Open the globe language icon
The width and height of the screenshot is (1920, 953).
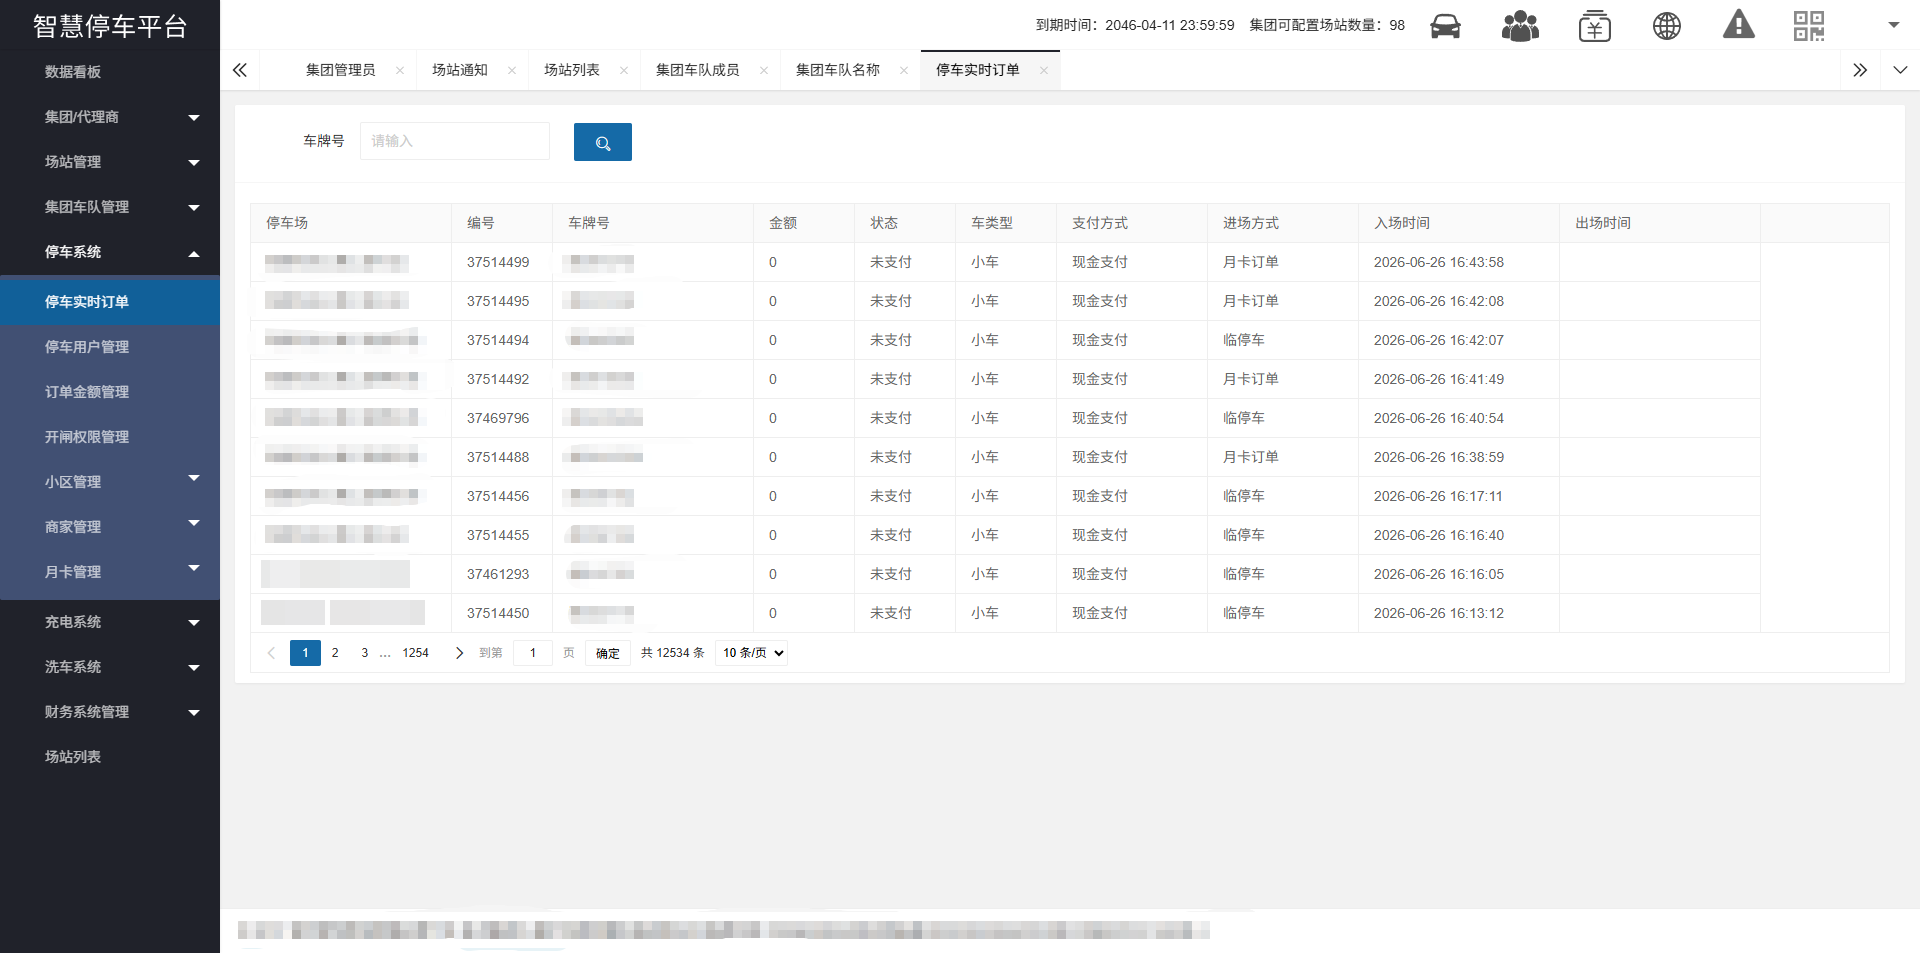pyautogui.click(x=1667, y=26)
